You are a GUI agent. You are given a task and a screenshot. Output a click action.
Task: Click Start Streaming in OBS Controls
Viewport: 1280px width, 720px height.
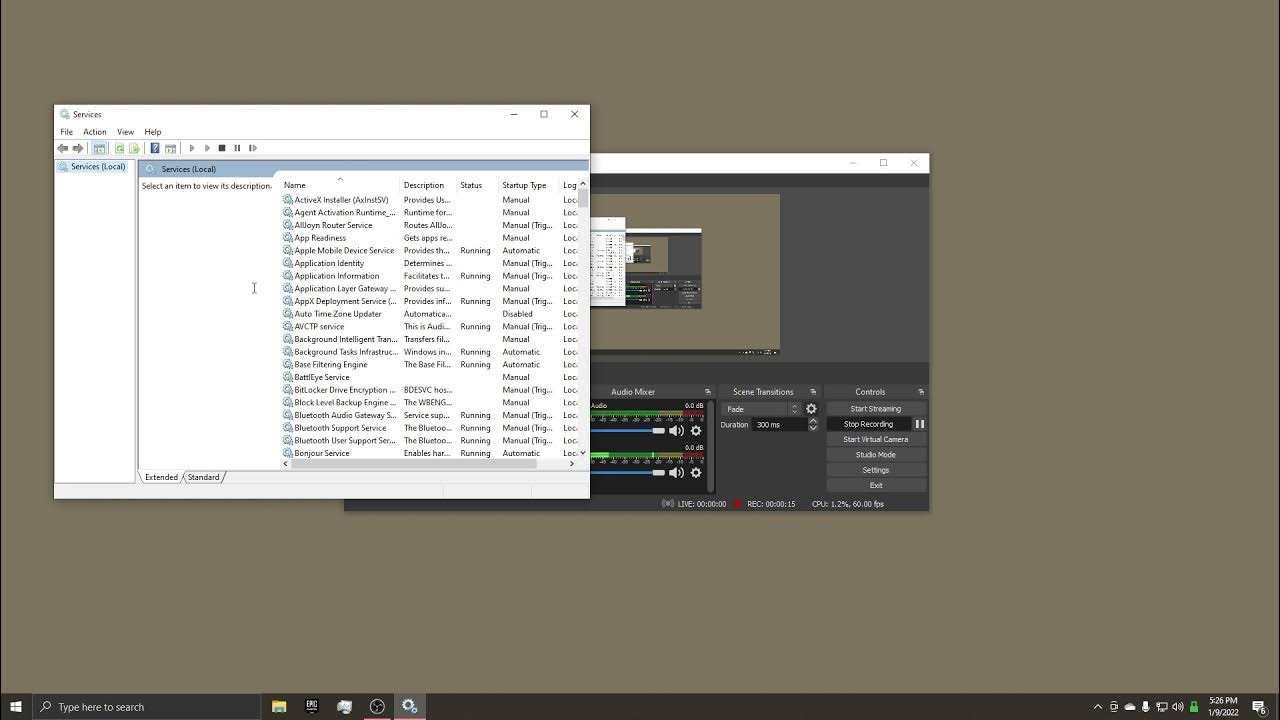tap(875, 409)
